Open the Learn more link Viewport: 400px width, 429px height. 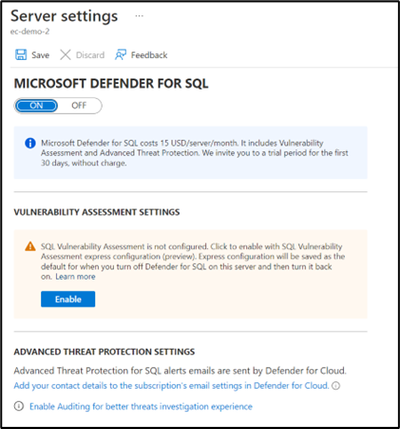tap(75, 277)
